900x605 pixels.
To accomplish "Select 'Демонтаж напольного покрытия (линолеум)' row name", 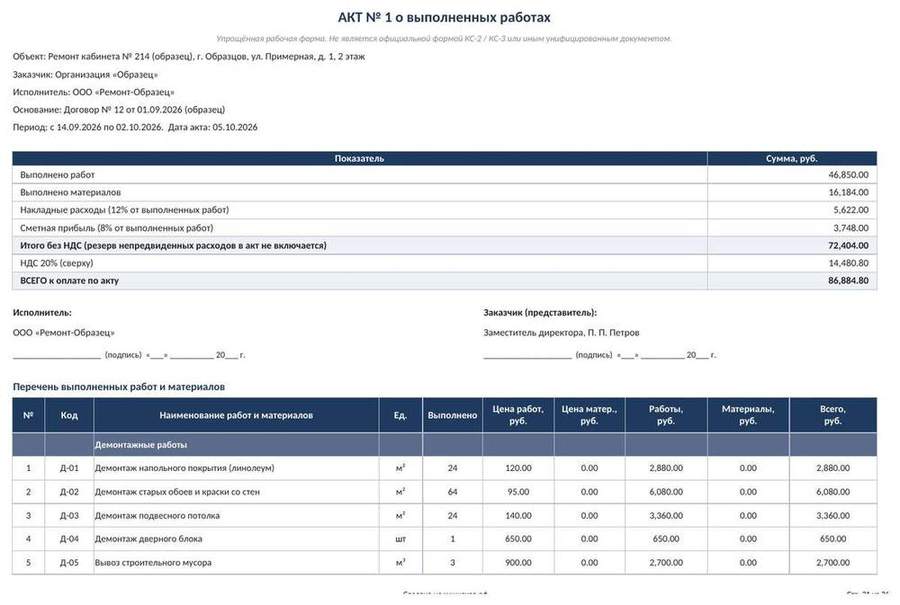I will tap(184, 468).
